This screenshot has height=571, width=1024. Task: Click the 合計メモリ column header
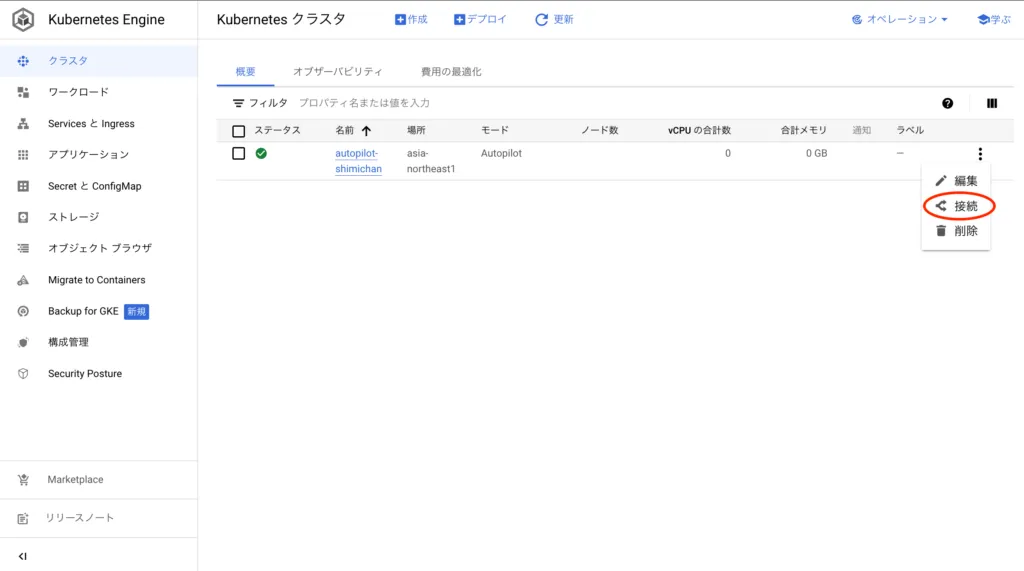tap(803, 131)
